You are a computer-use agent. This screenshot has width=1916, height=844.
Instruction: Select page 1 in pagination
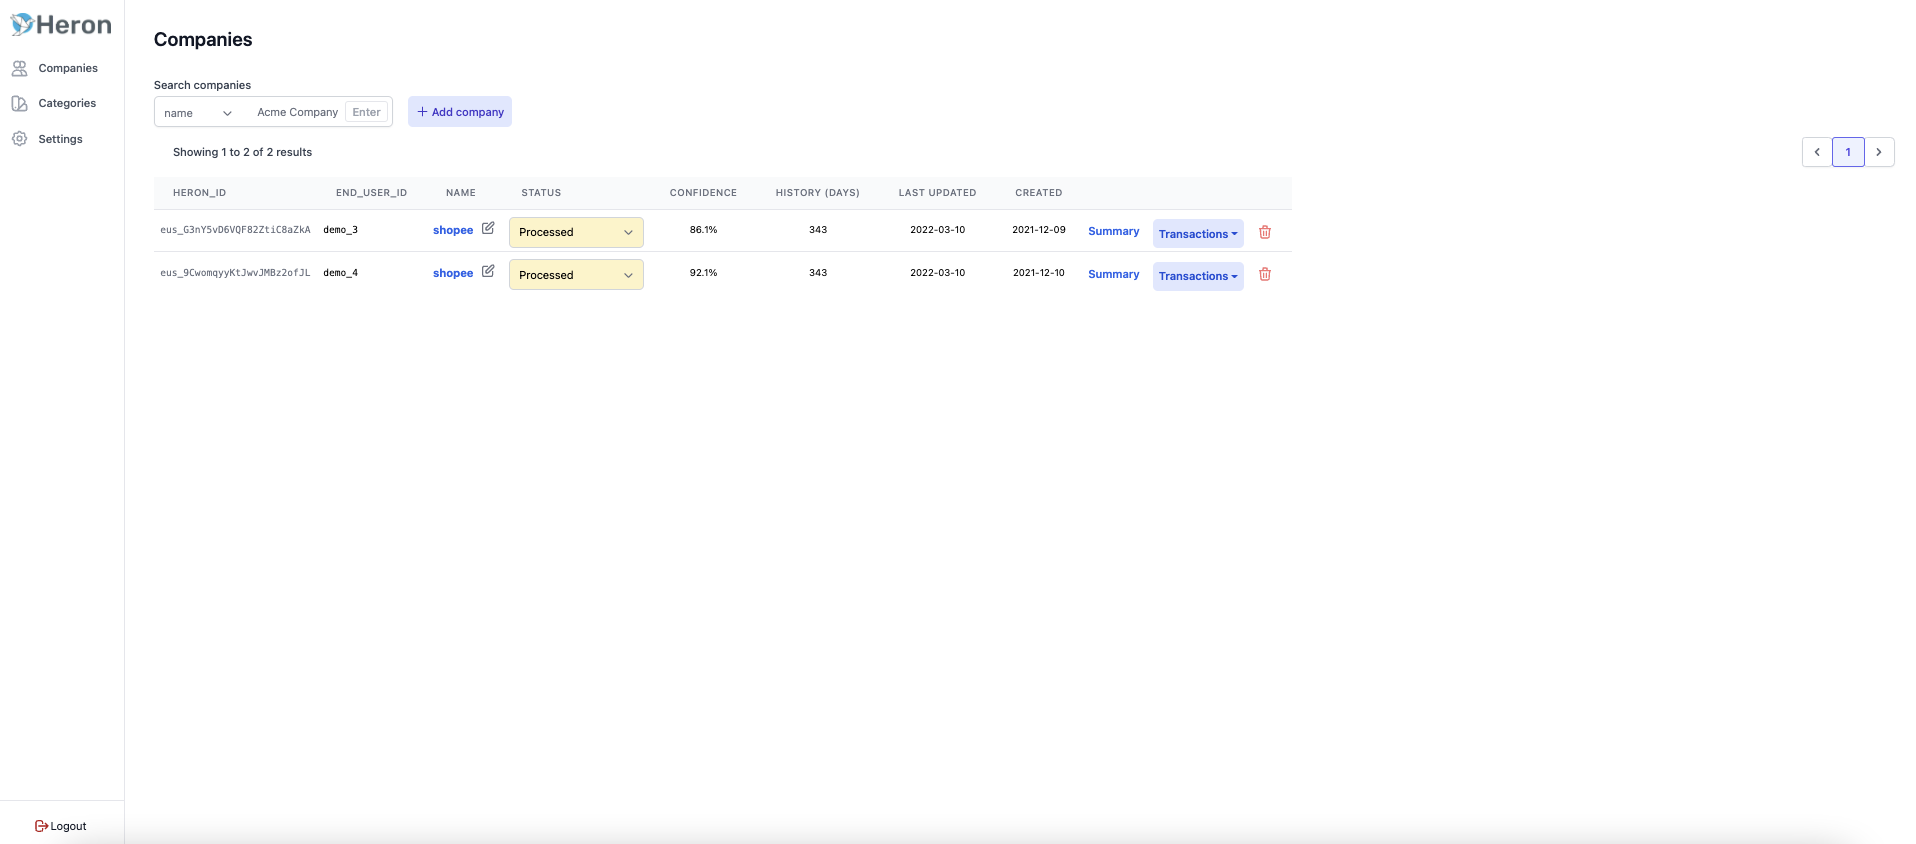click(1848, 152)
